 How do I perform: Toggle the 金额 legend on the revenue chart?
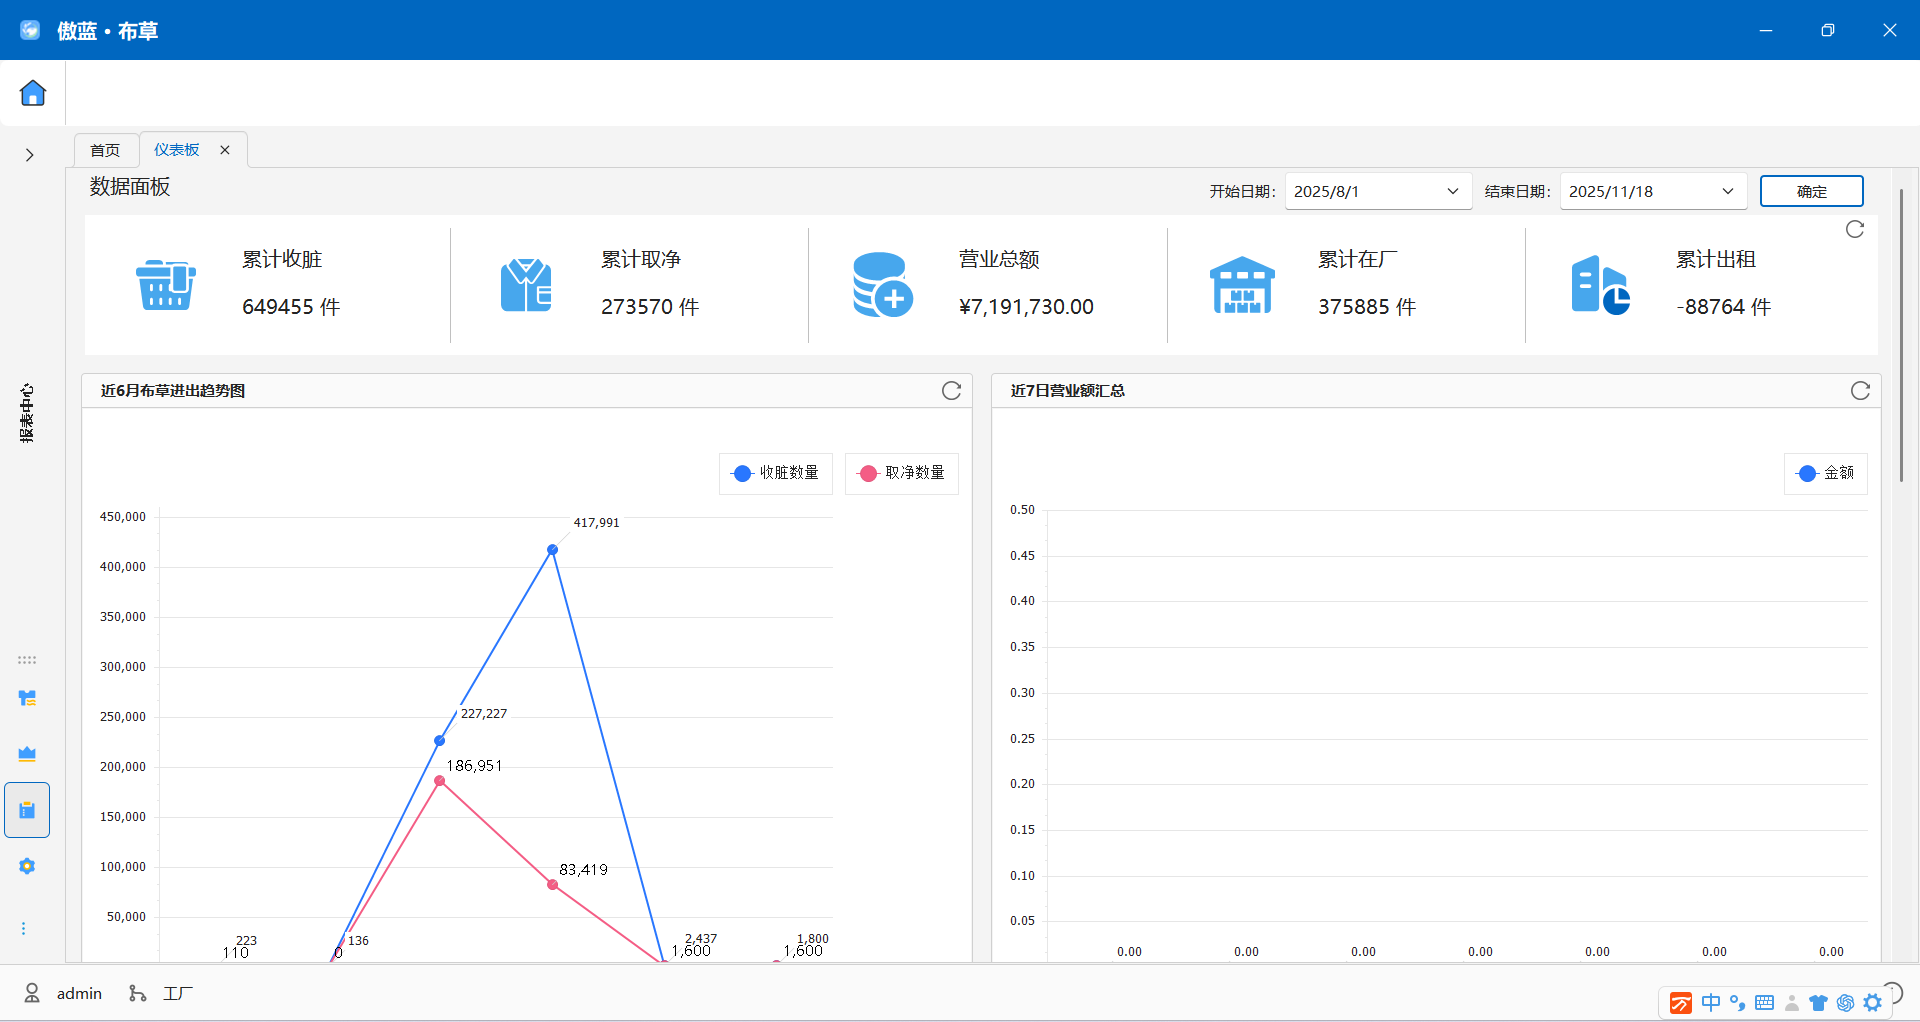[1826, 473]
